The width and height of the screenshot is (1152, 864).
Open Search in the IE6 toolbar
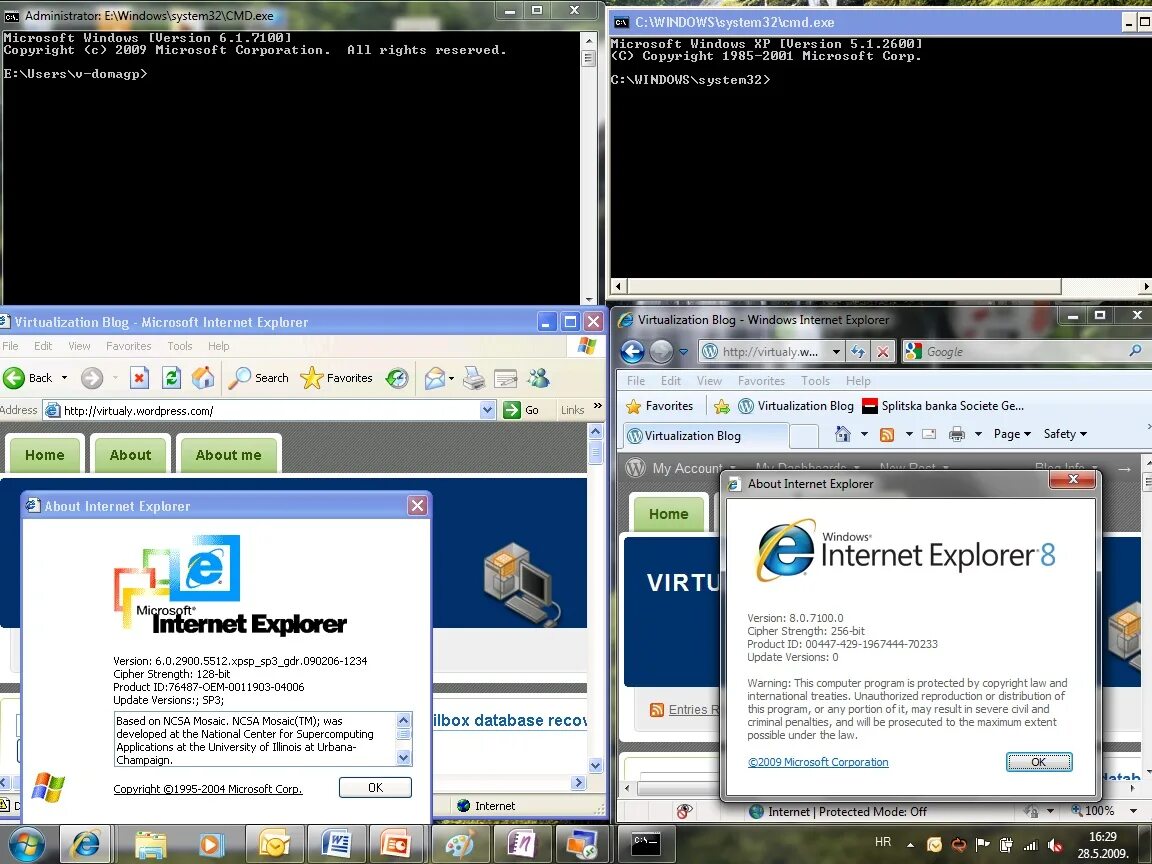[259, 378]
